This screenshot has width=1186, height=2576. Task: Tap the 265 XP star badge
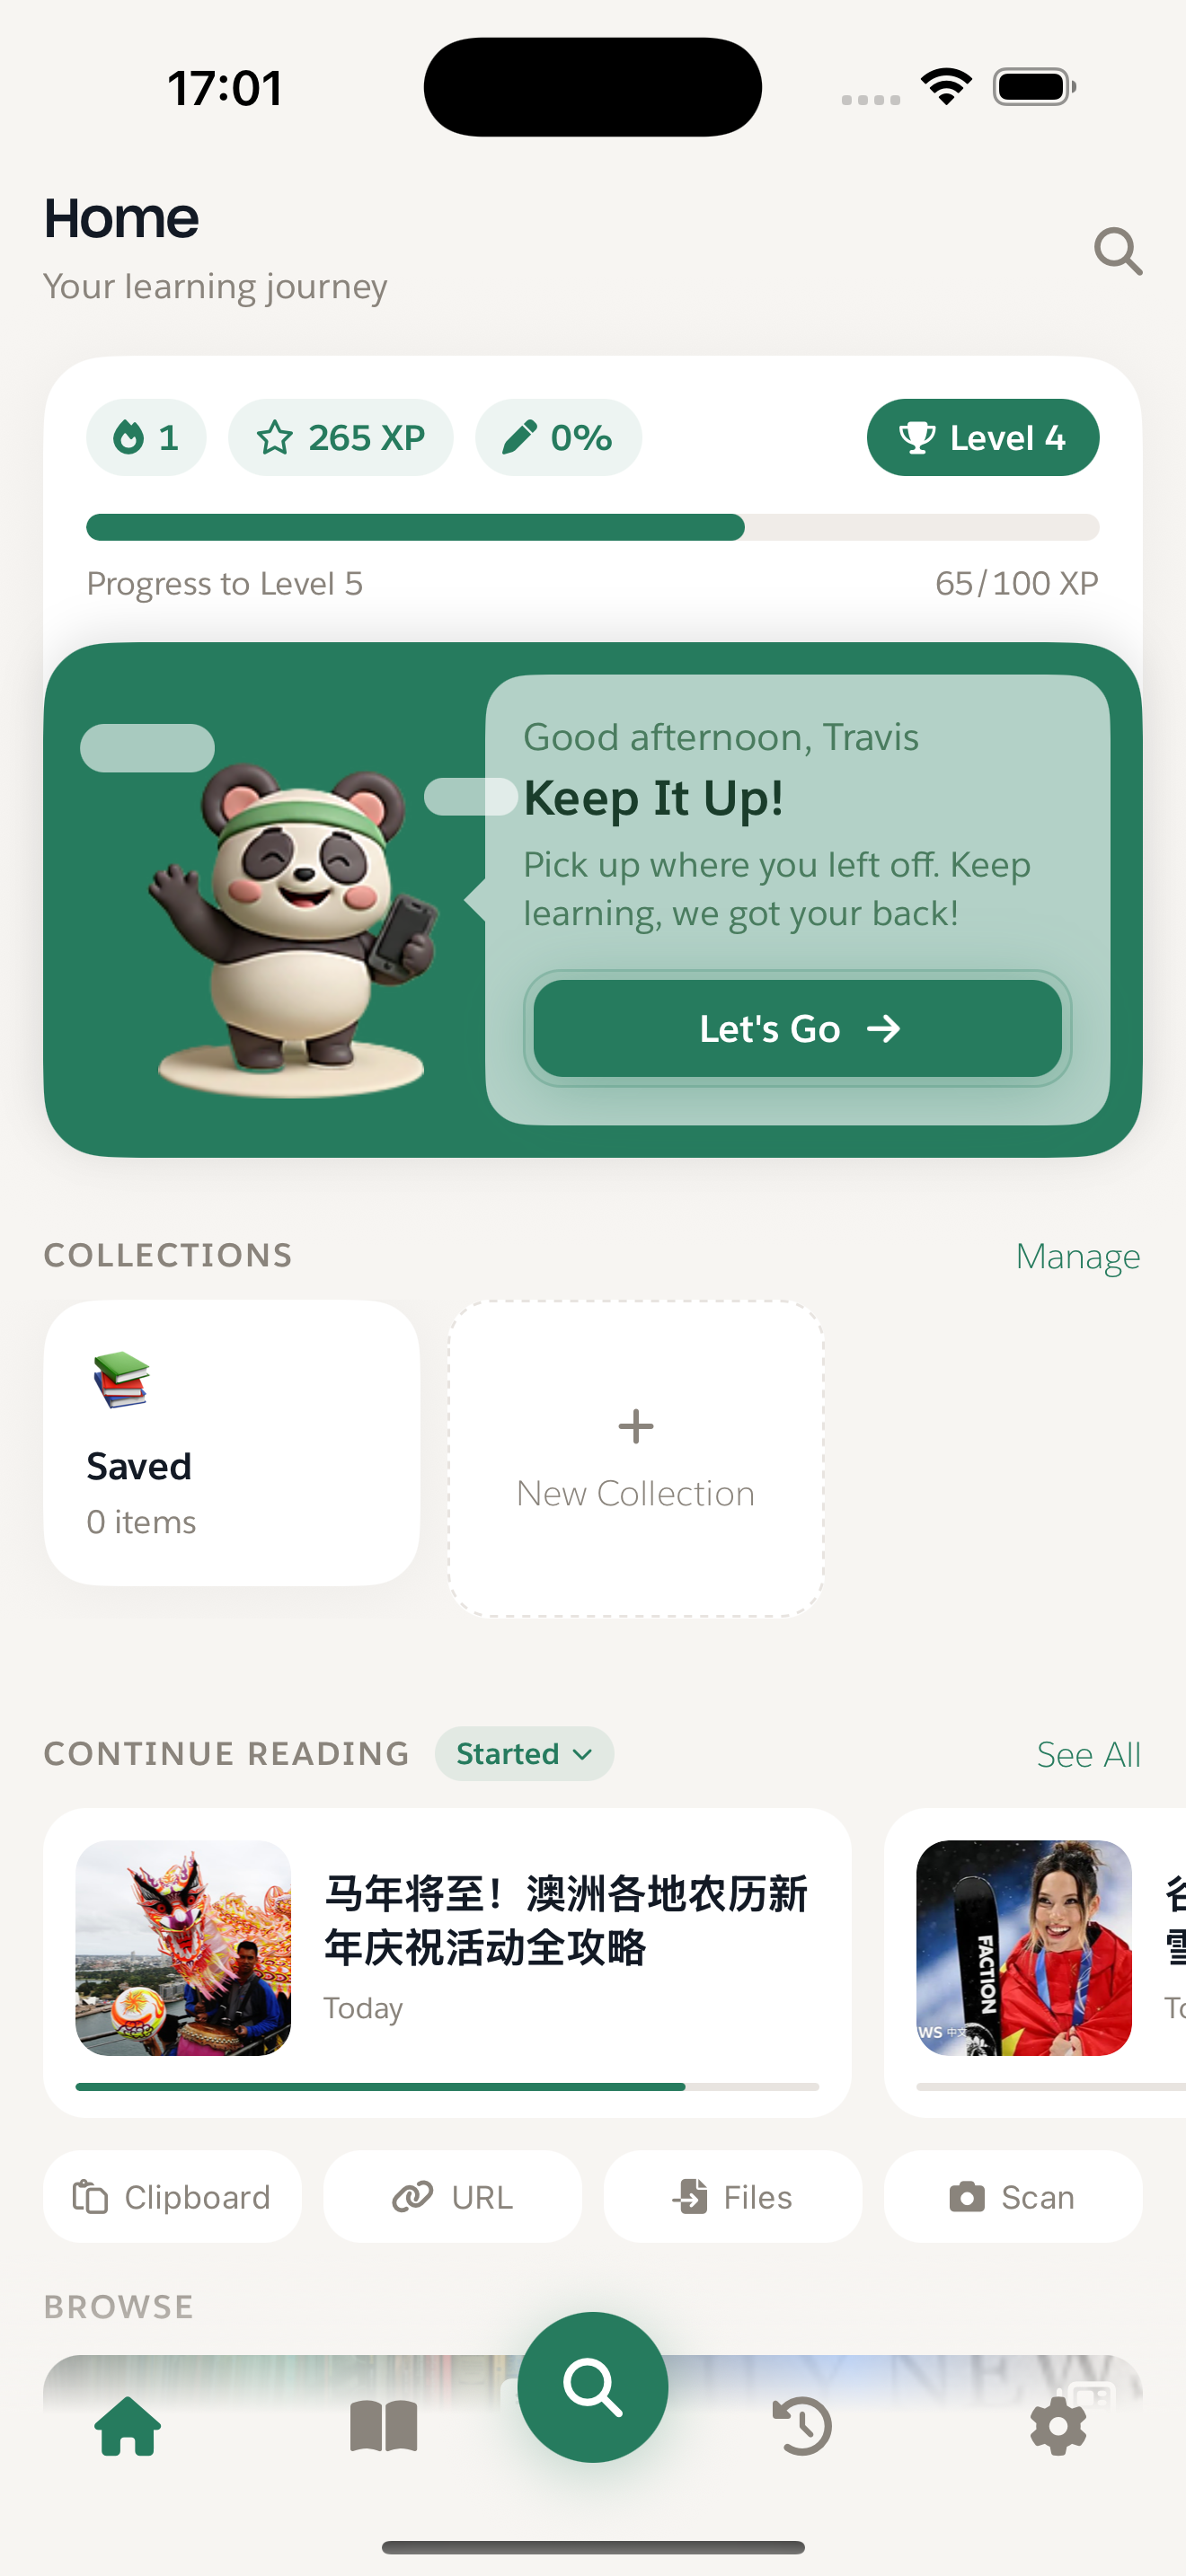point(340,437)
